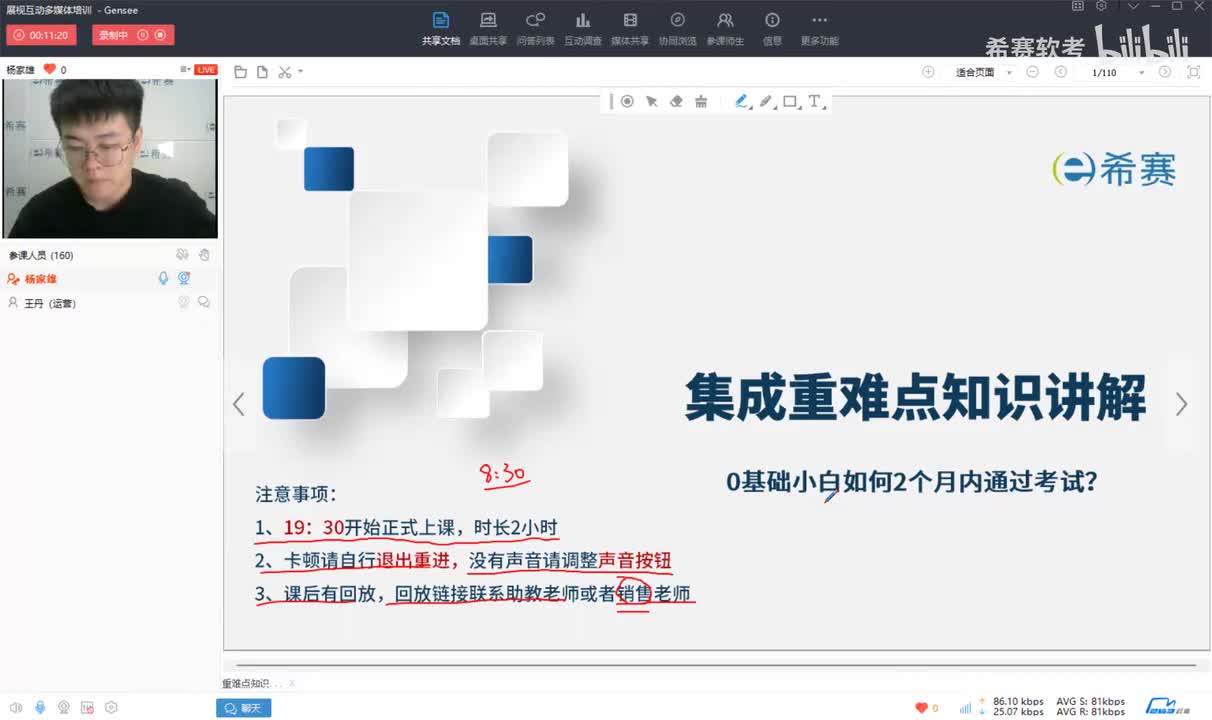Open the network signal strength indicator
The image size is (1212, 720).
click(965, 708)
